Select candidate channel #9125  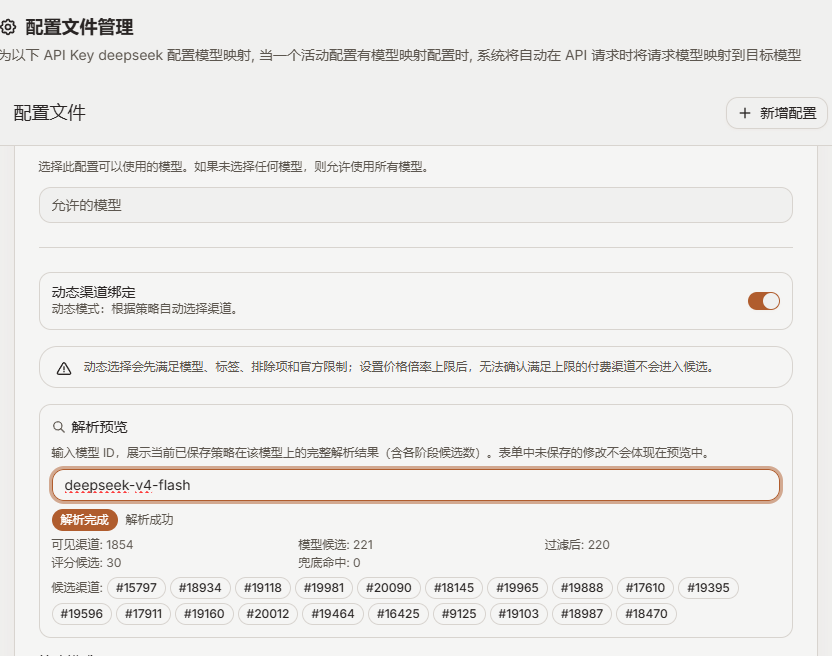click(459, 614)
